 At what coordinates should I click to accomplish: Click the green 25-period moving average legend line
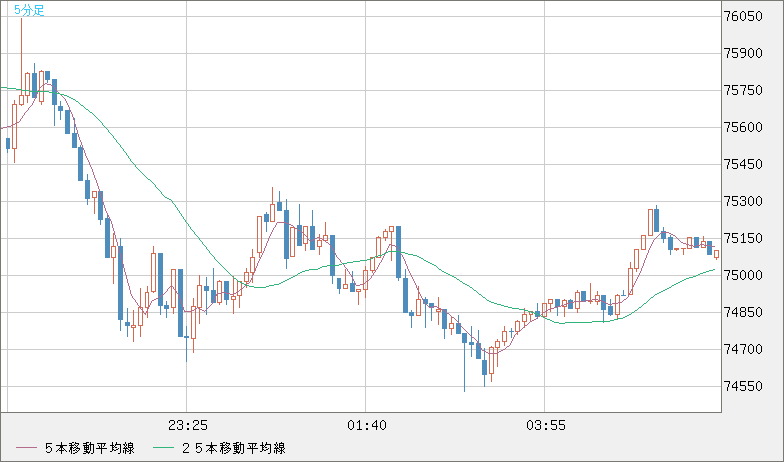tap(164, 448)
